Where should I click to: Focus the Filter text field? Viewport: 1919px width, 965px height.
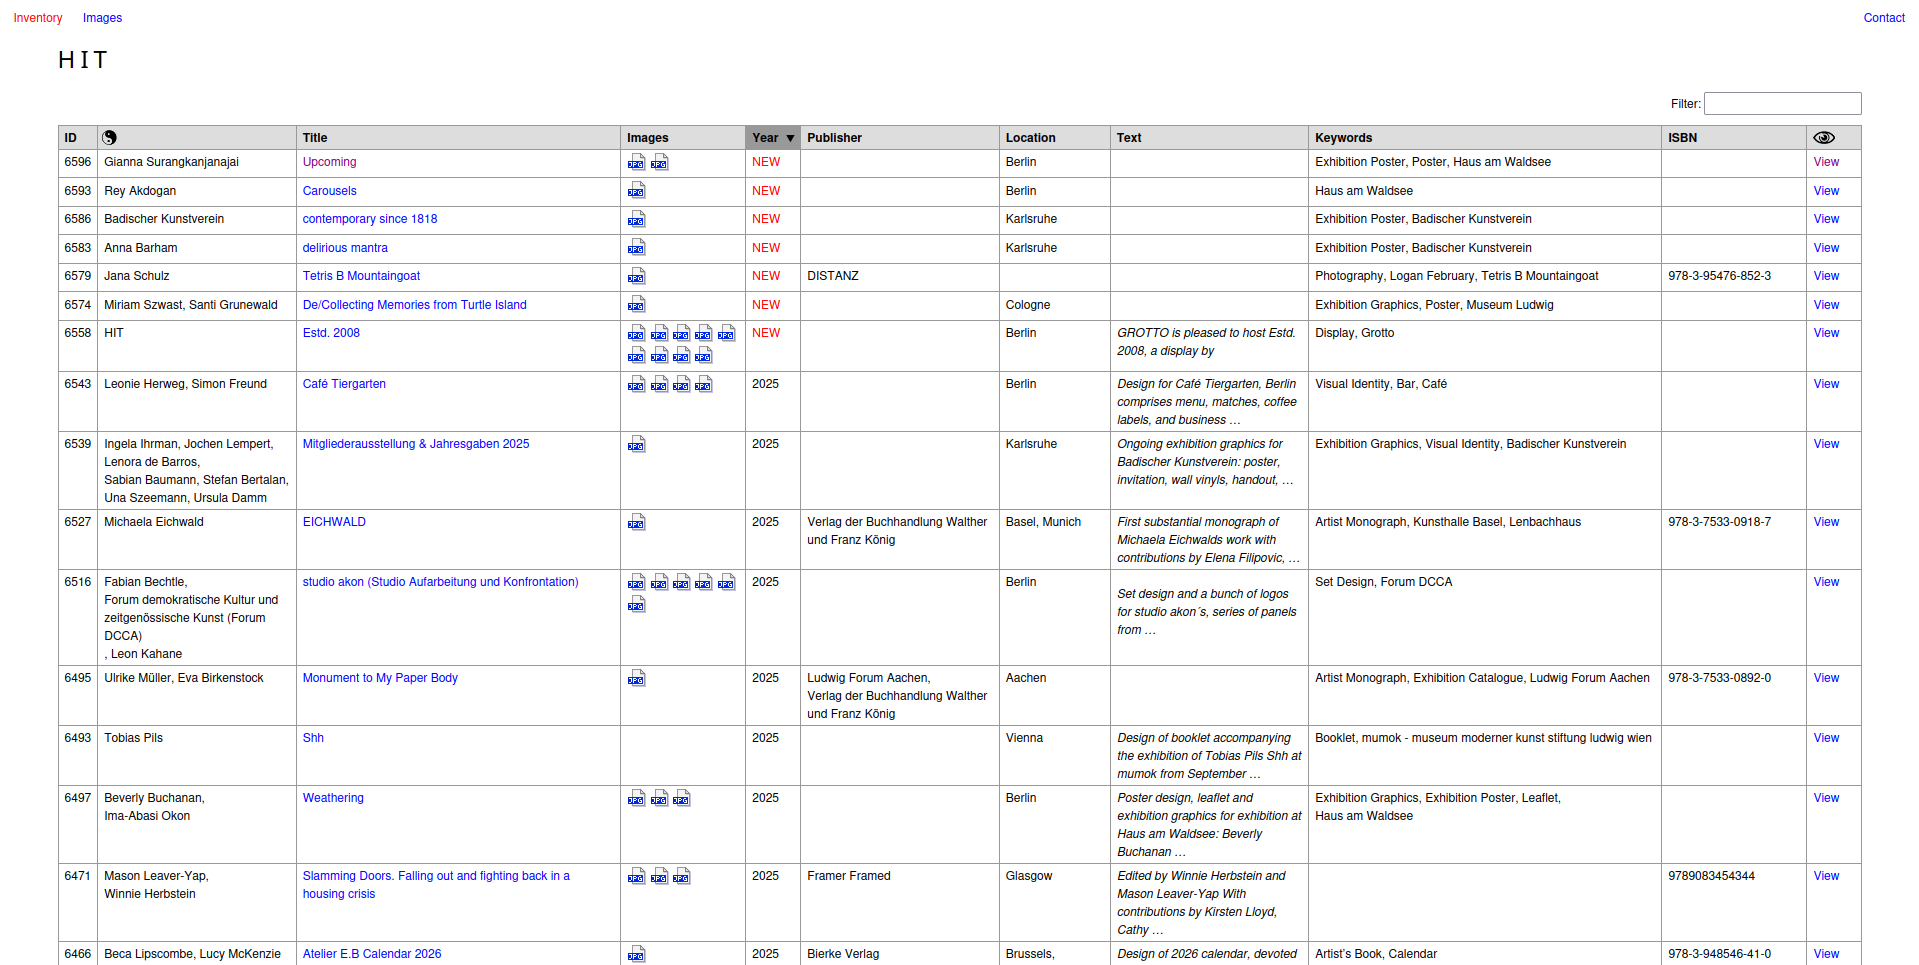pos(1782,104)
